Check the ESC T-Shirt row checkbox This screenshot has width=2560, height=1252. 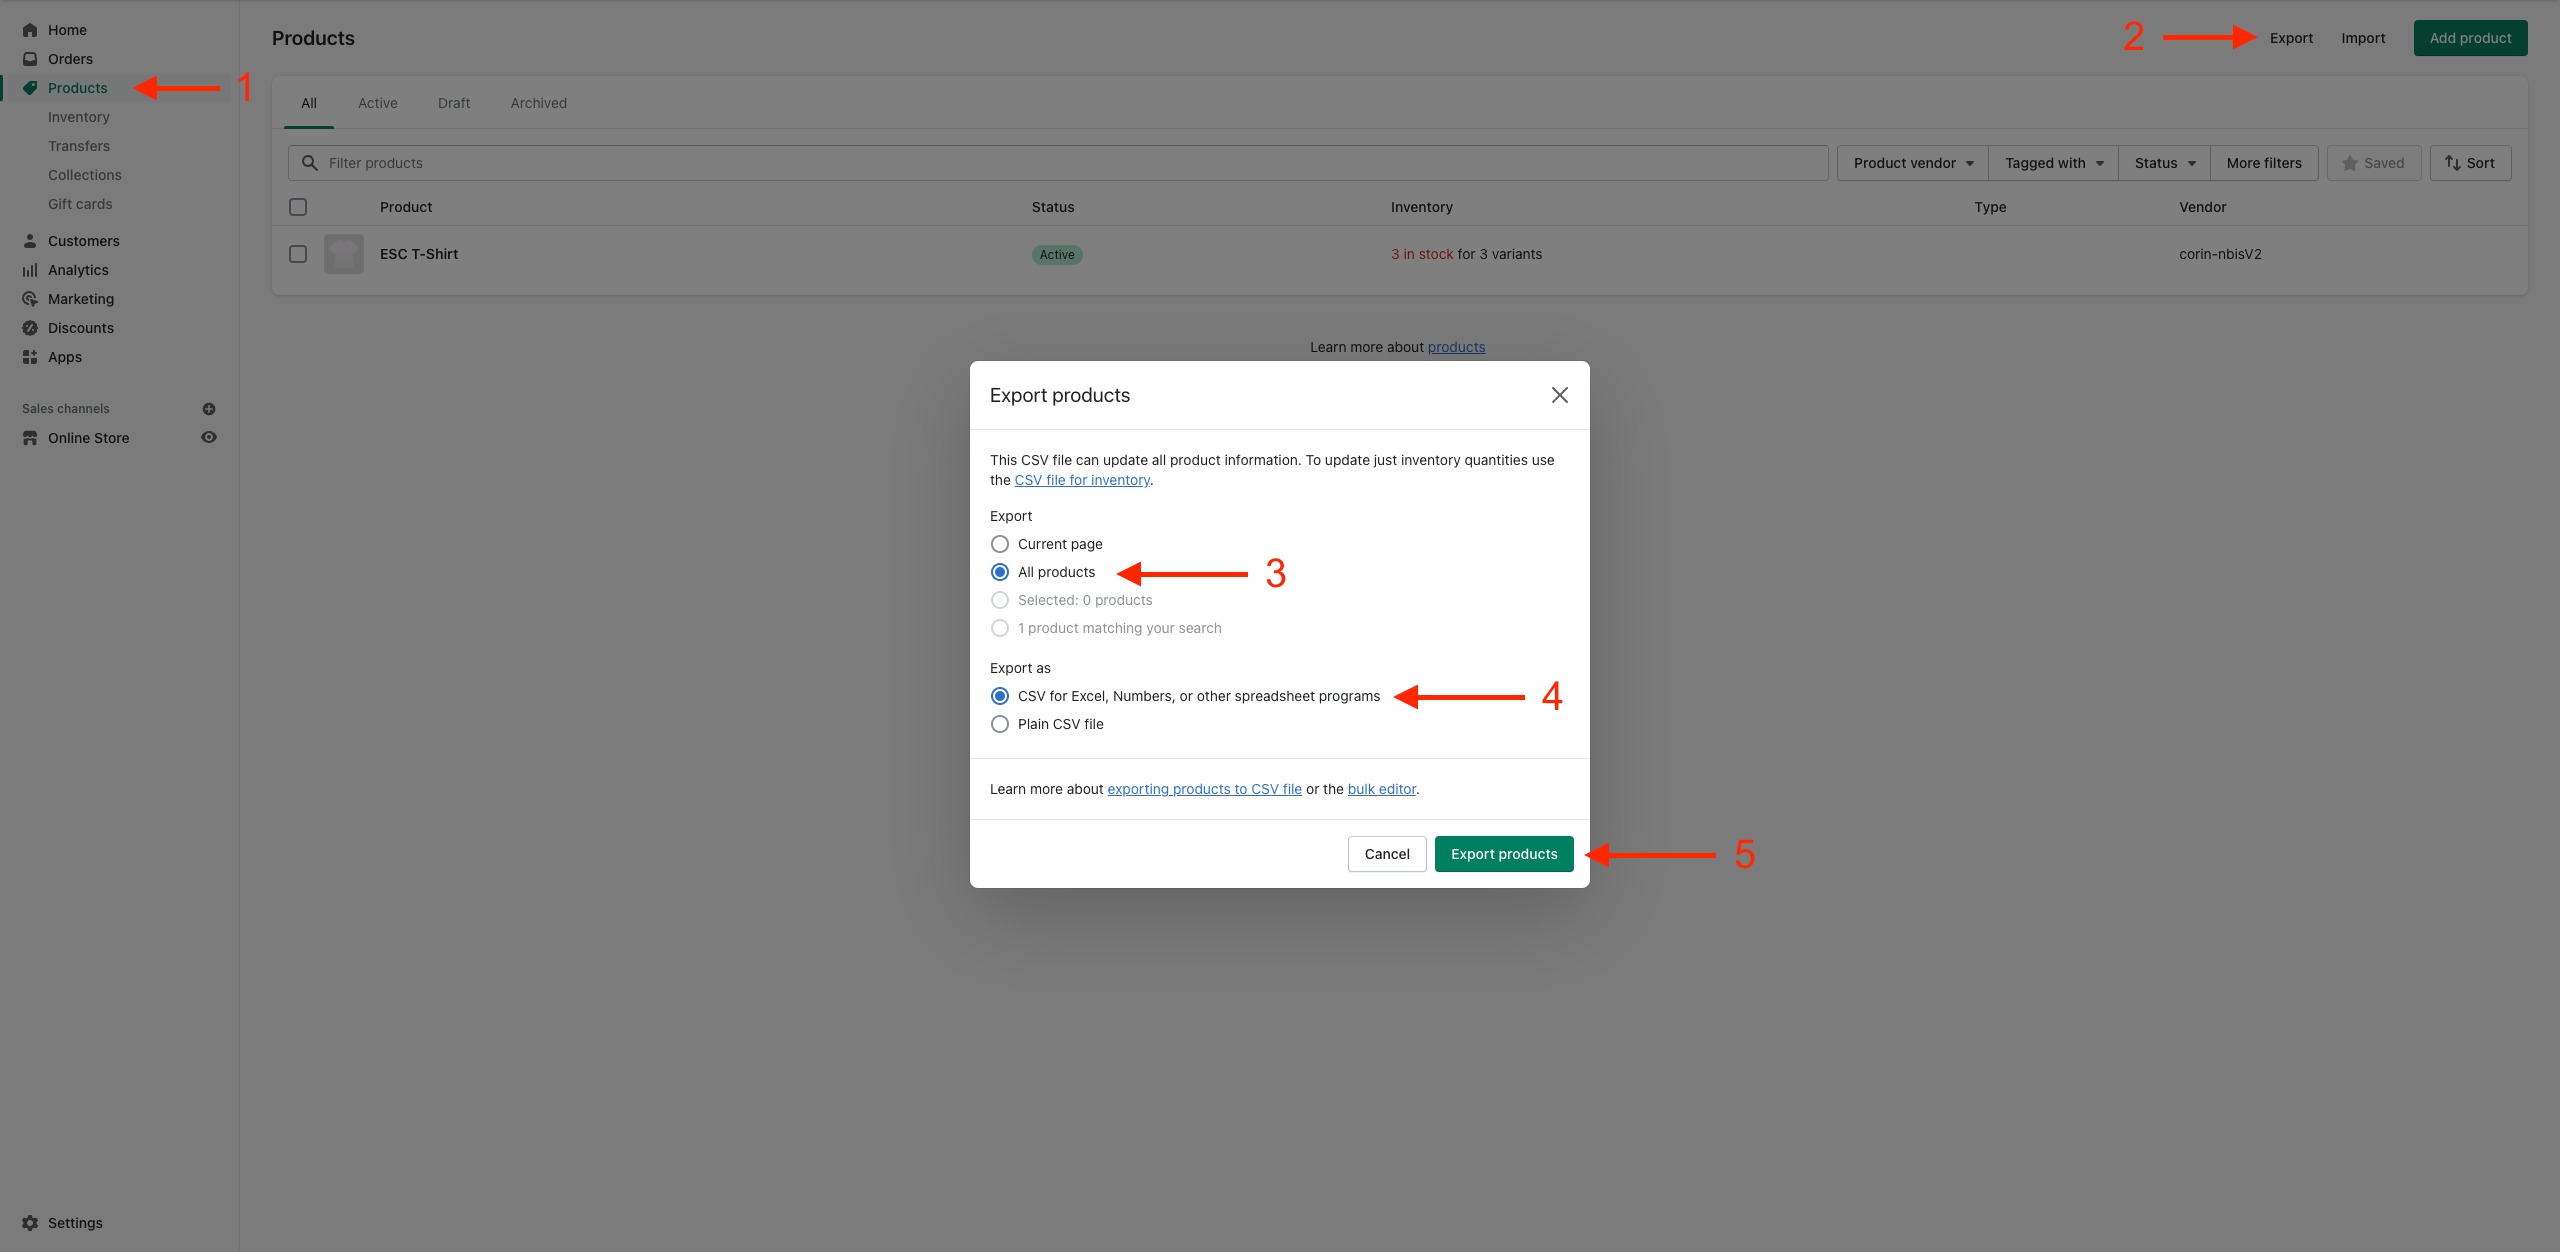[297, 253]
